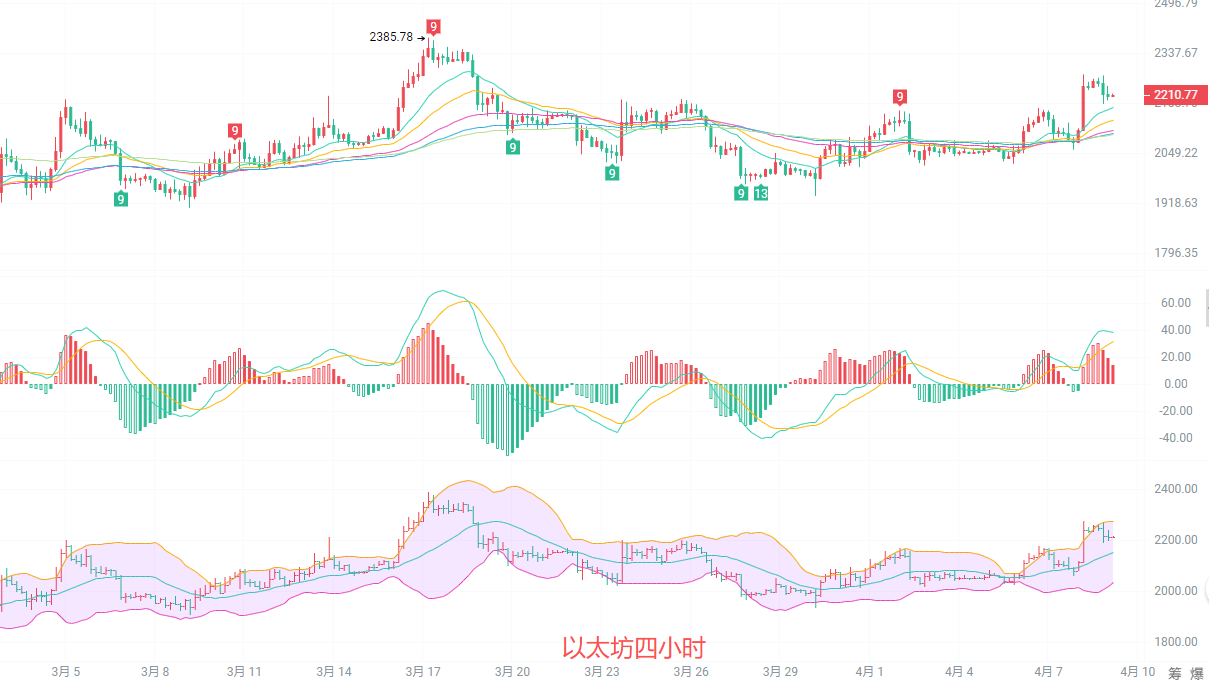Click the 2400.00 Bollinger axis label

tap(1177, 489)
